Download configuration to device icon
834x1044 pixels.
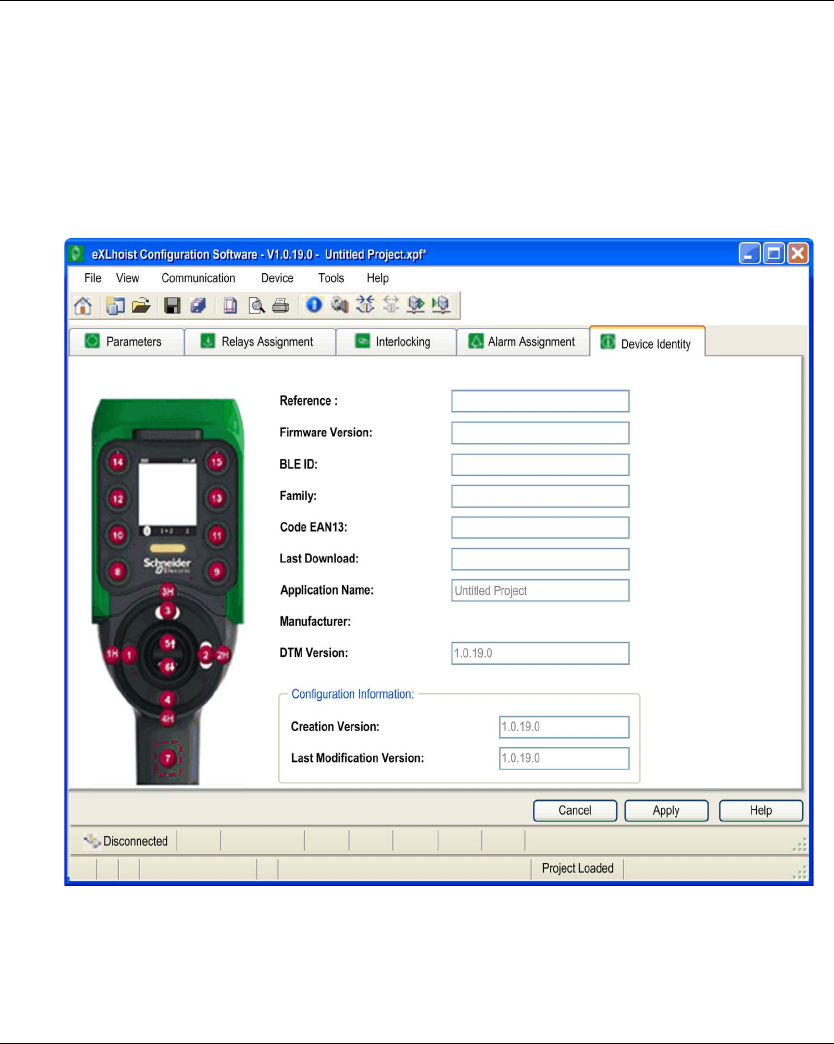416,305
